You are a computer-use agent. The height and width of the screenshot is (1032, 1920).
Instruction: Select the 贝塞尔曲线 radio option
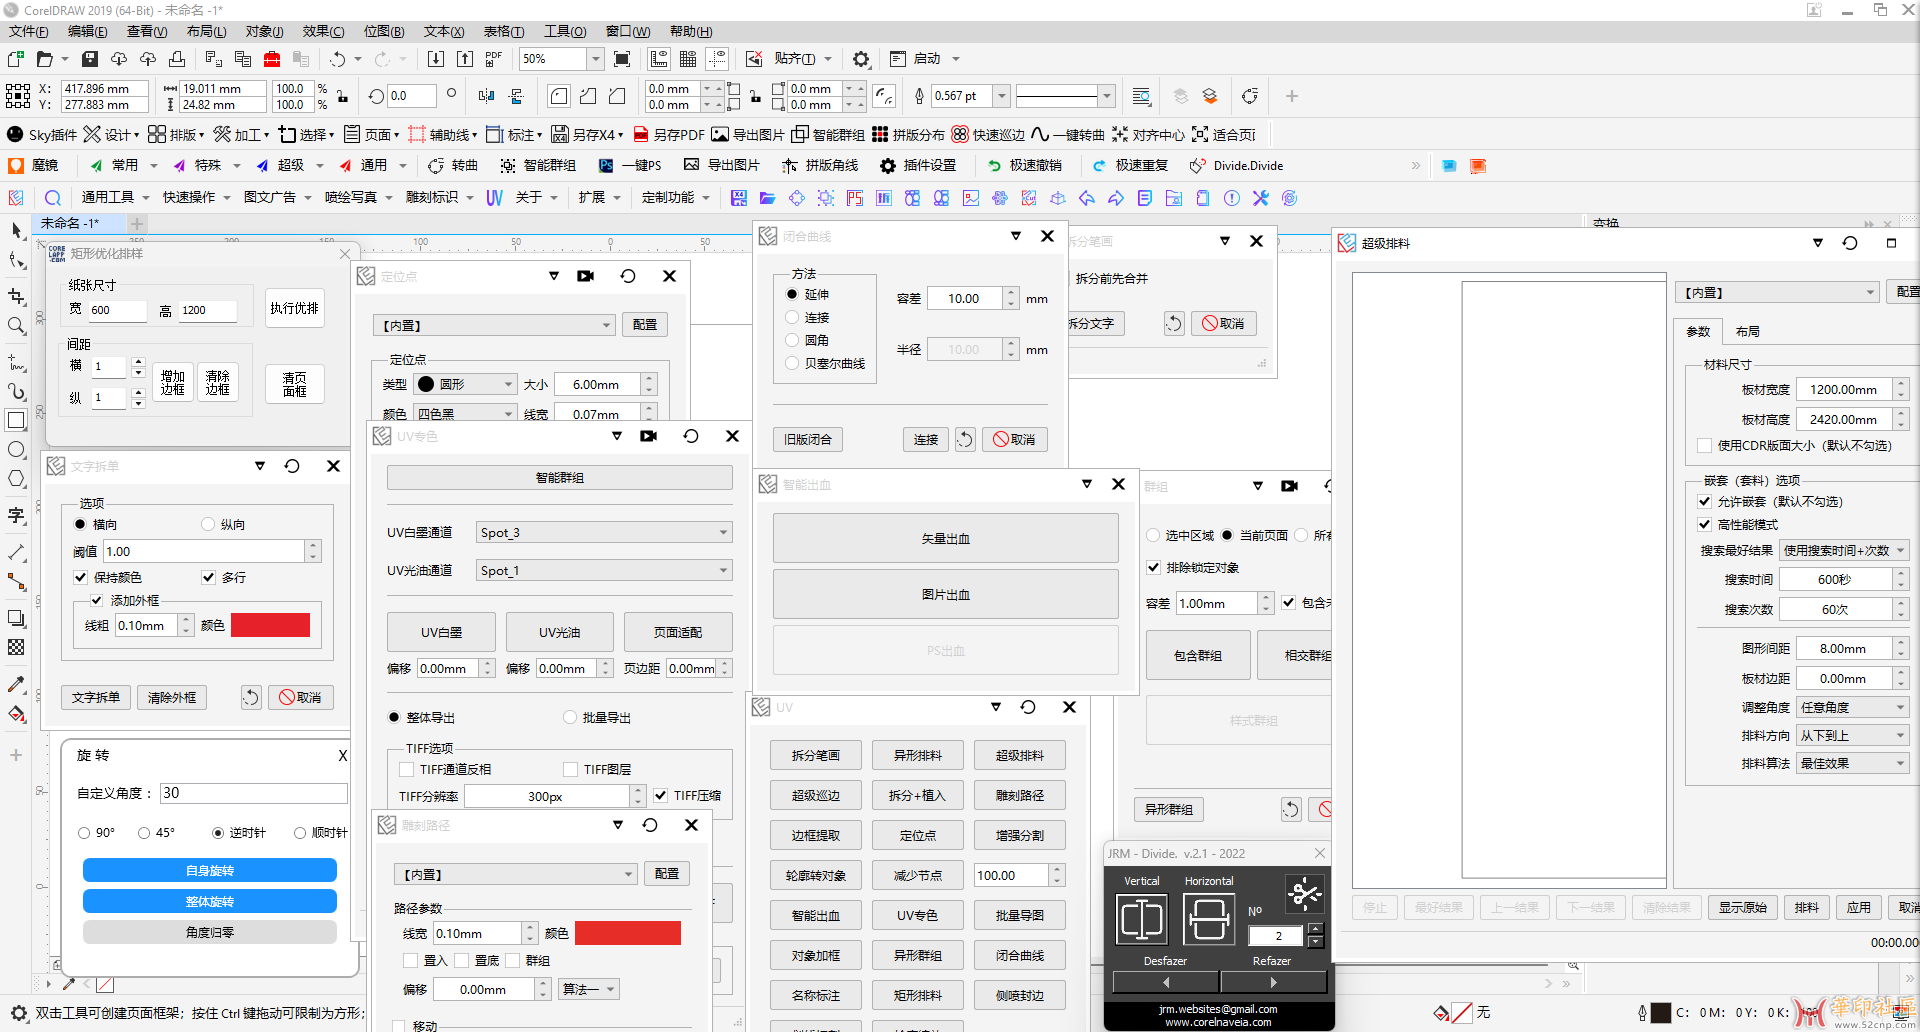point(792,363)
